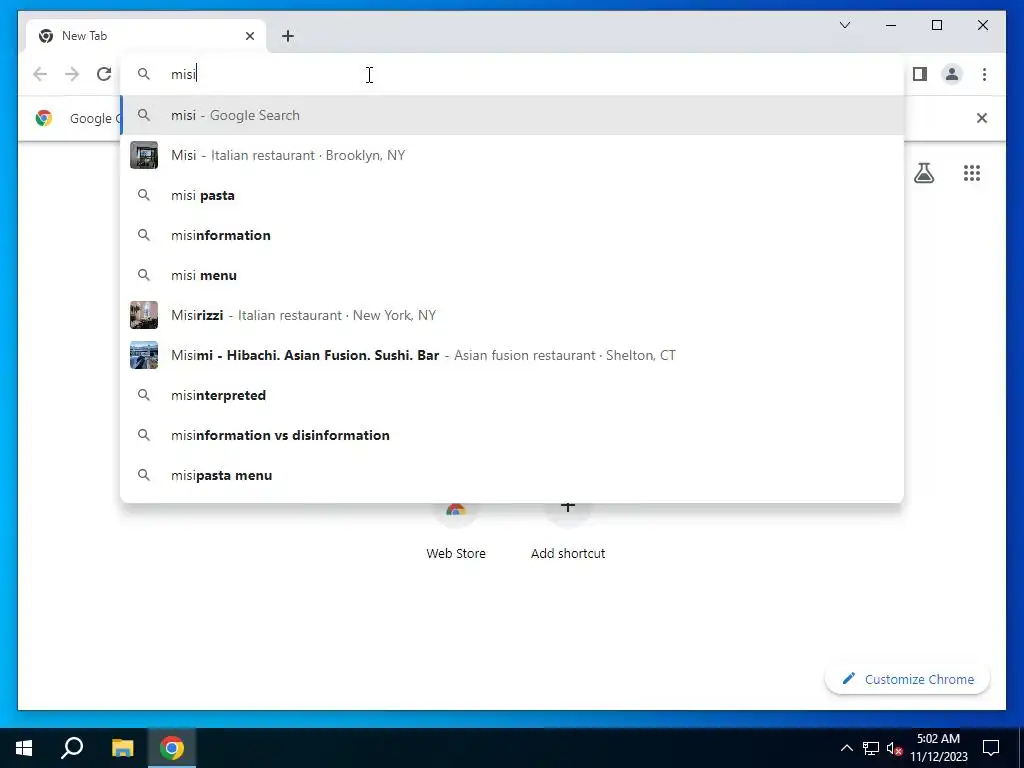
Task: Select 'misi - Google Search' suggestion
Action: (513, 116)
